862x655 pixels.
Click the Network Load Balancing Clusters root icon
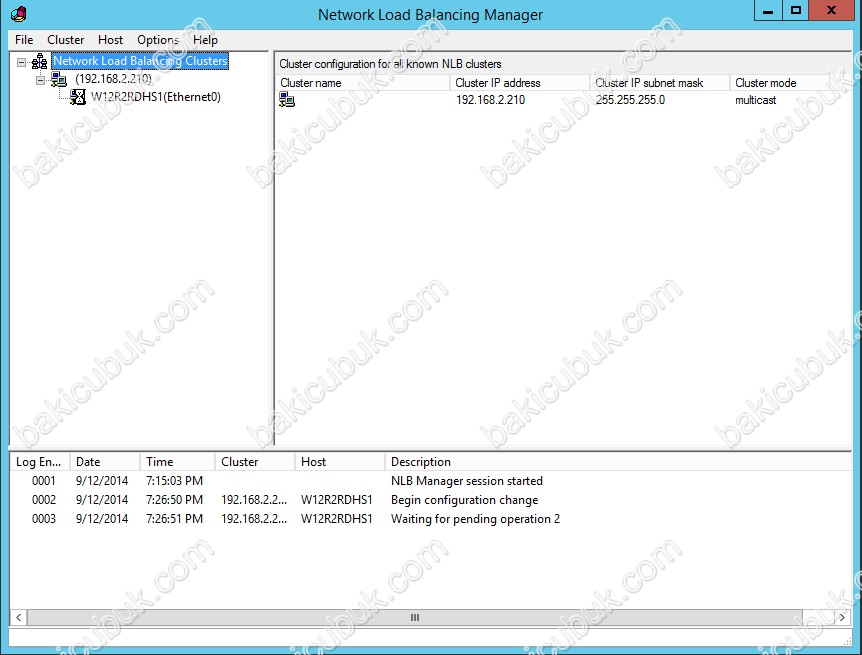click(40, 61)
